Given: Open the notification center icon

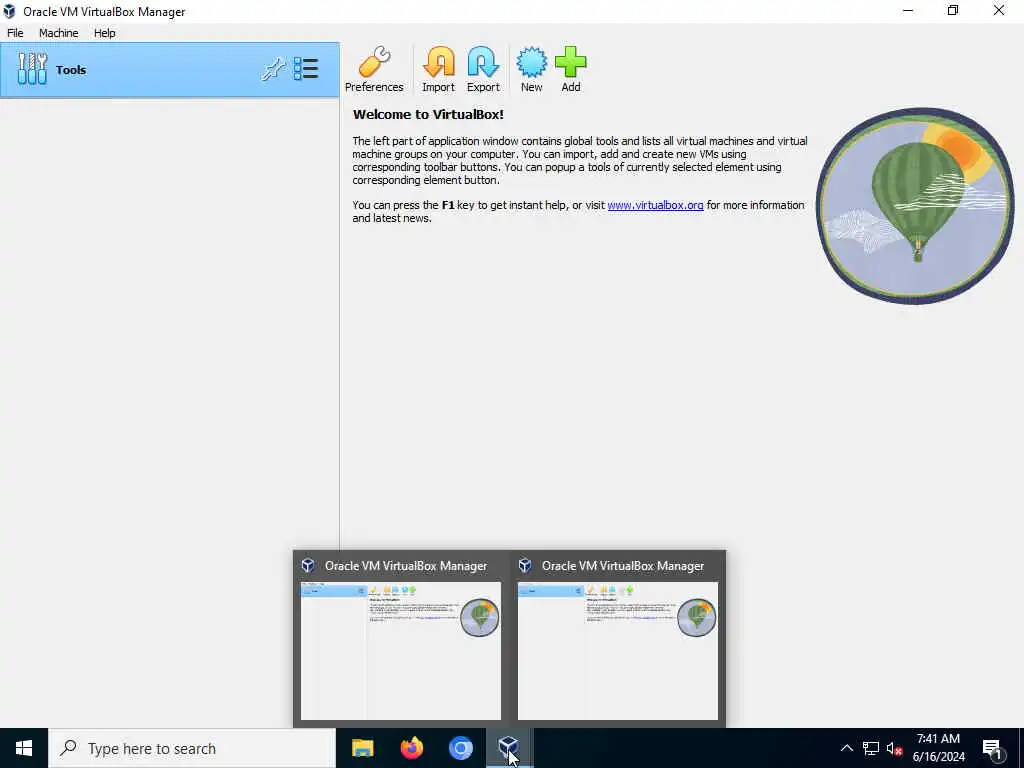Looking at the screenshot, I should (x=993, y=749).
